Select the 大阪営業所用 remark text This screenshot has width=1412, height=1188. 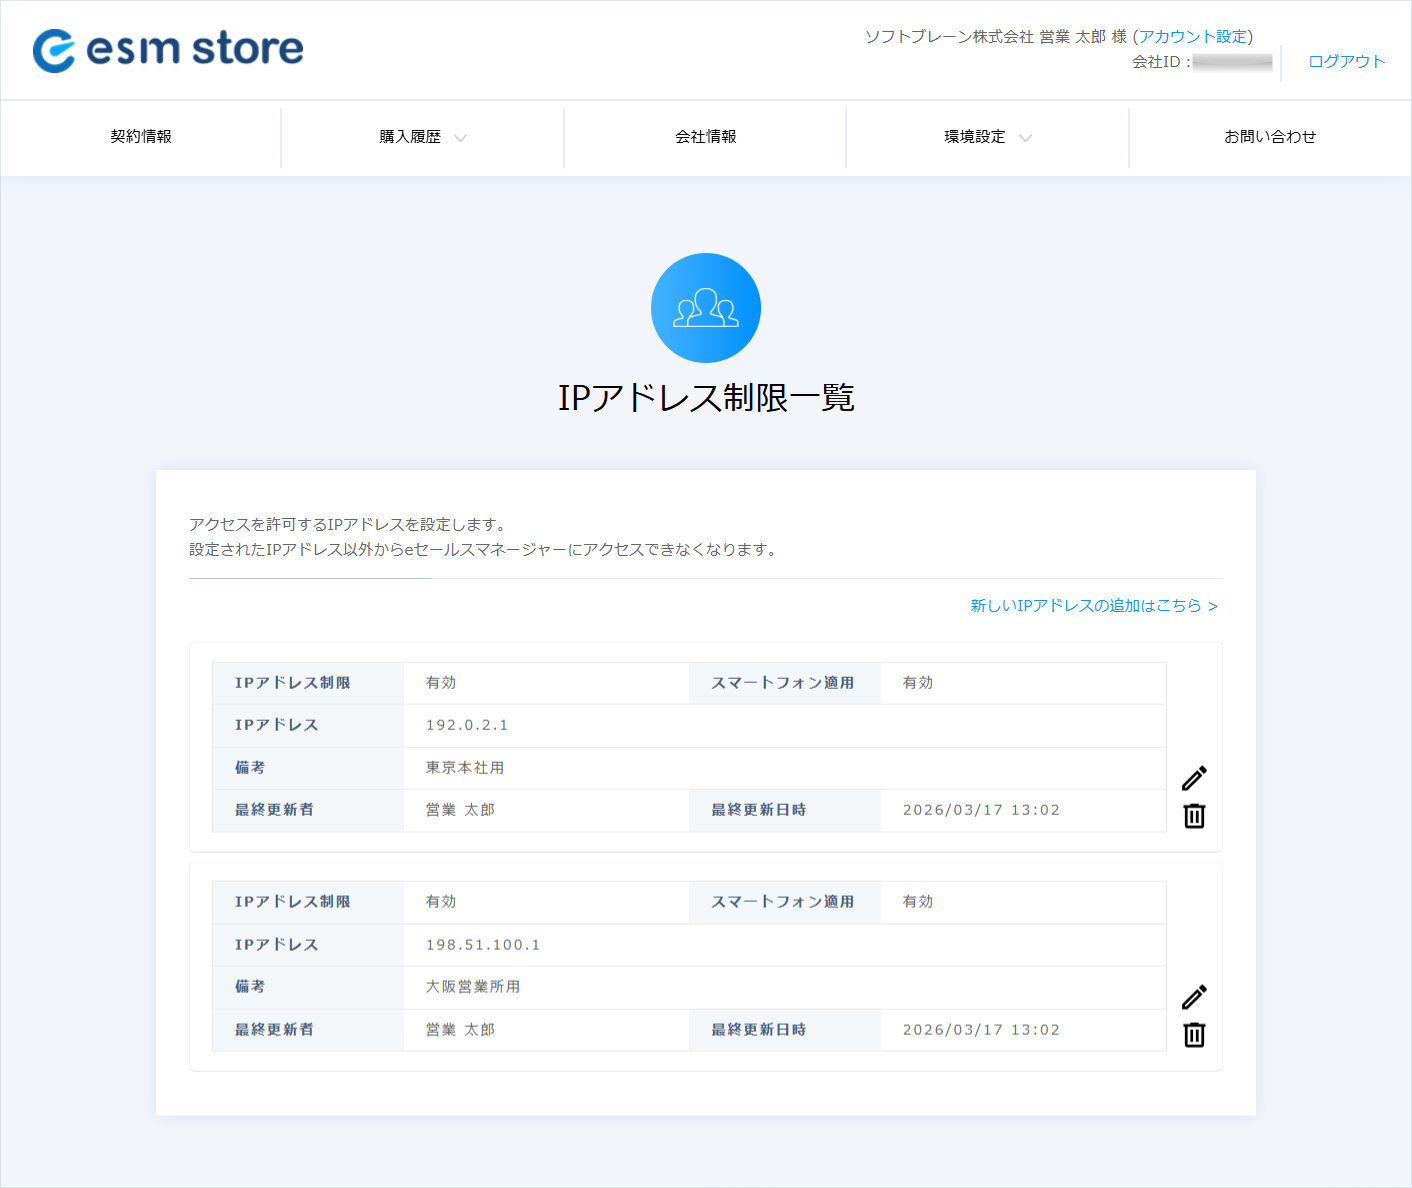[473, 987]
